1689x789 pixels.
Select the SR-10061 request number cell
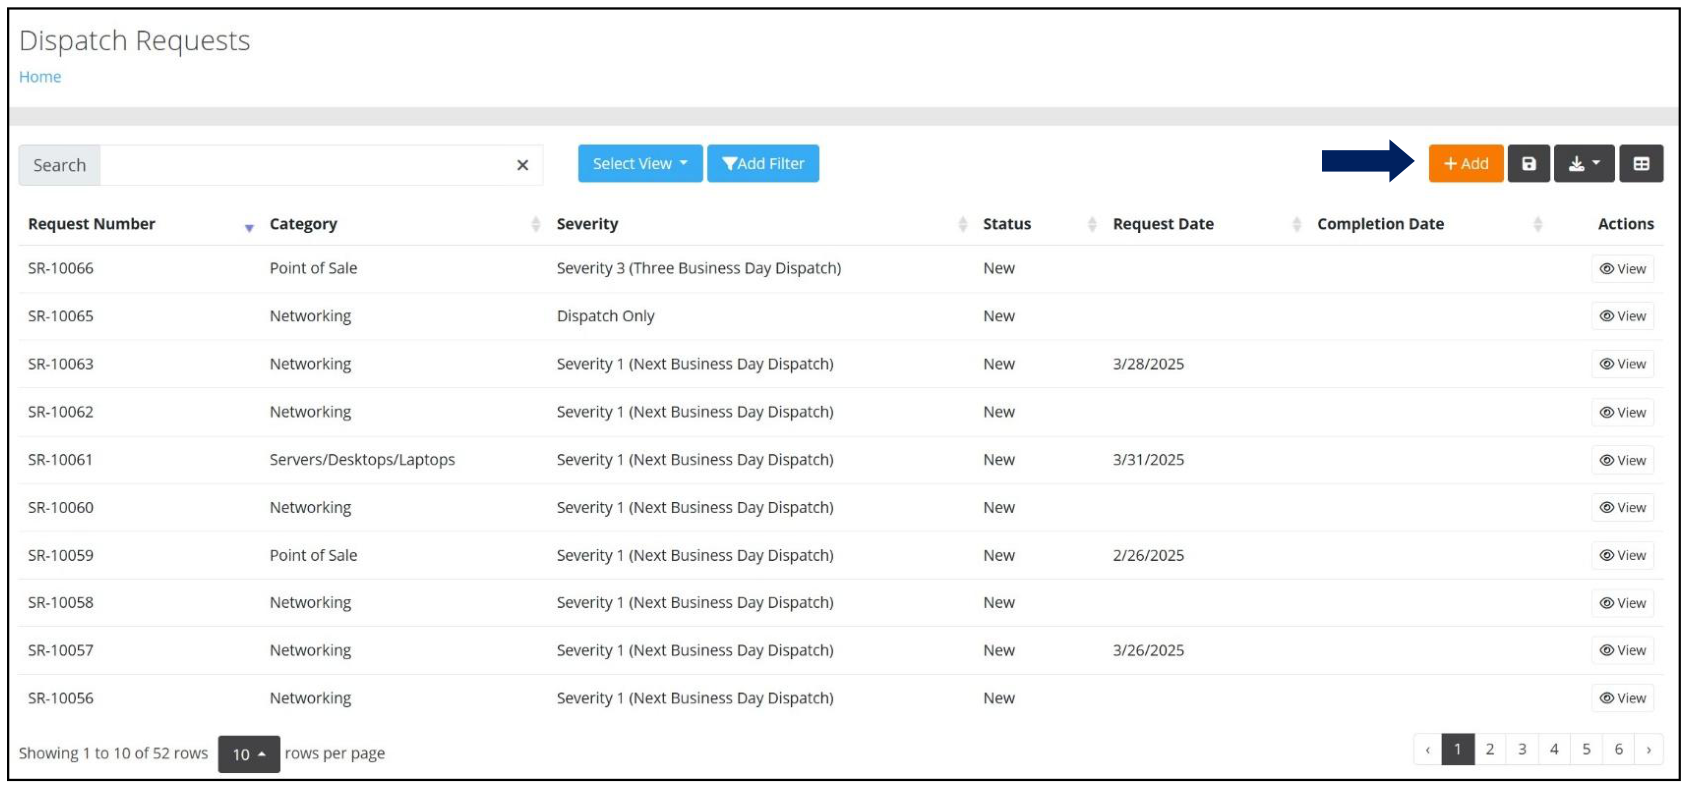(61, 460)
